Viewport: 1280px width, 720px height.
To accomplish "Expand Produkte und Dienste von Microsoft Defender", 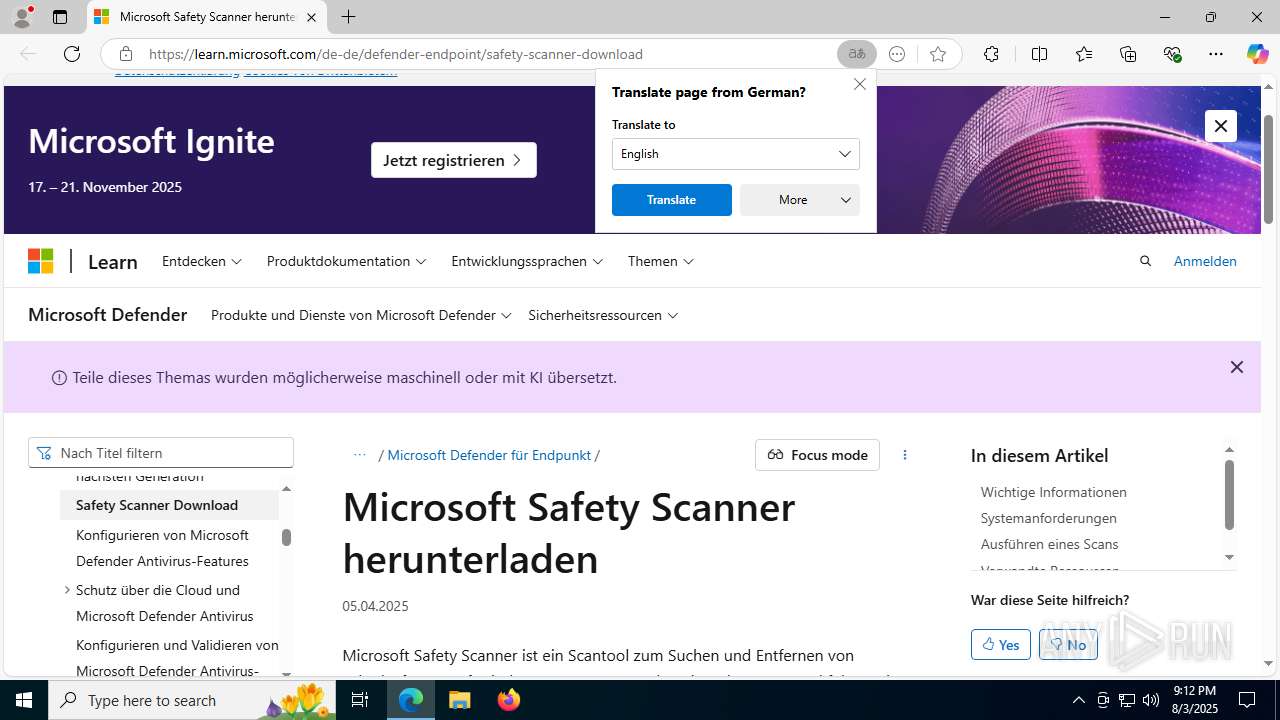I will pyautogui.click(x=361, y=315).
